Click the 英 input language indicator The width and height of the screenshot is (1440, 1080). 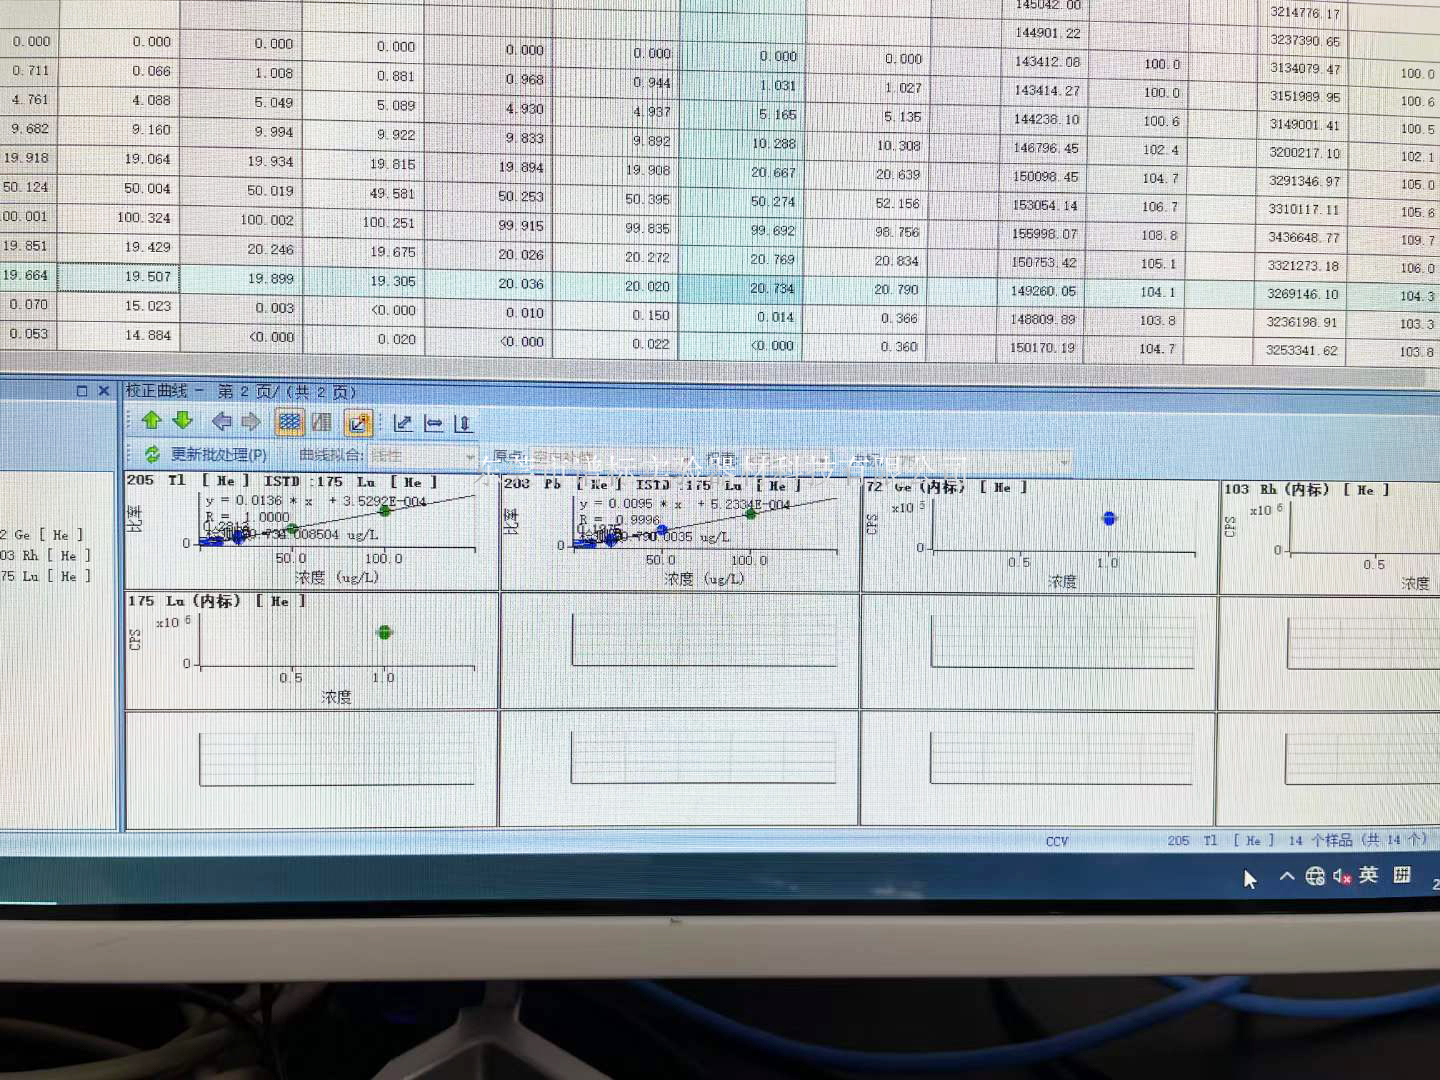click(1368, 875)
